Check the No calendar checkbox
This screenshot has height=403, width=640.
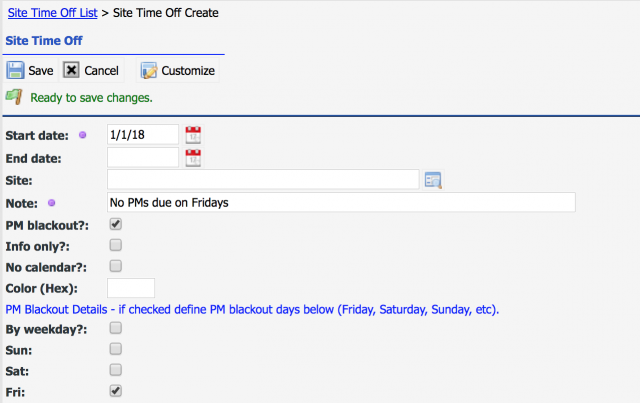point(116,266)
